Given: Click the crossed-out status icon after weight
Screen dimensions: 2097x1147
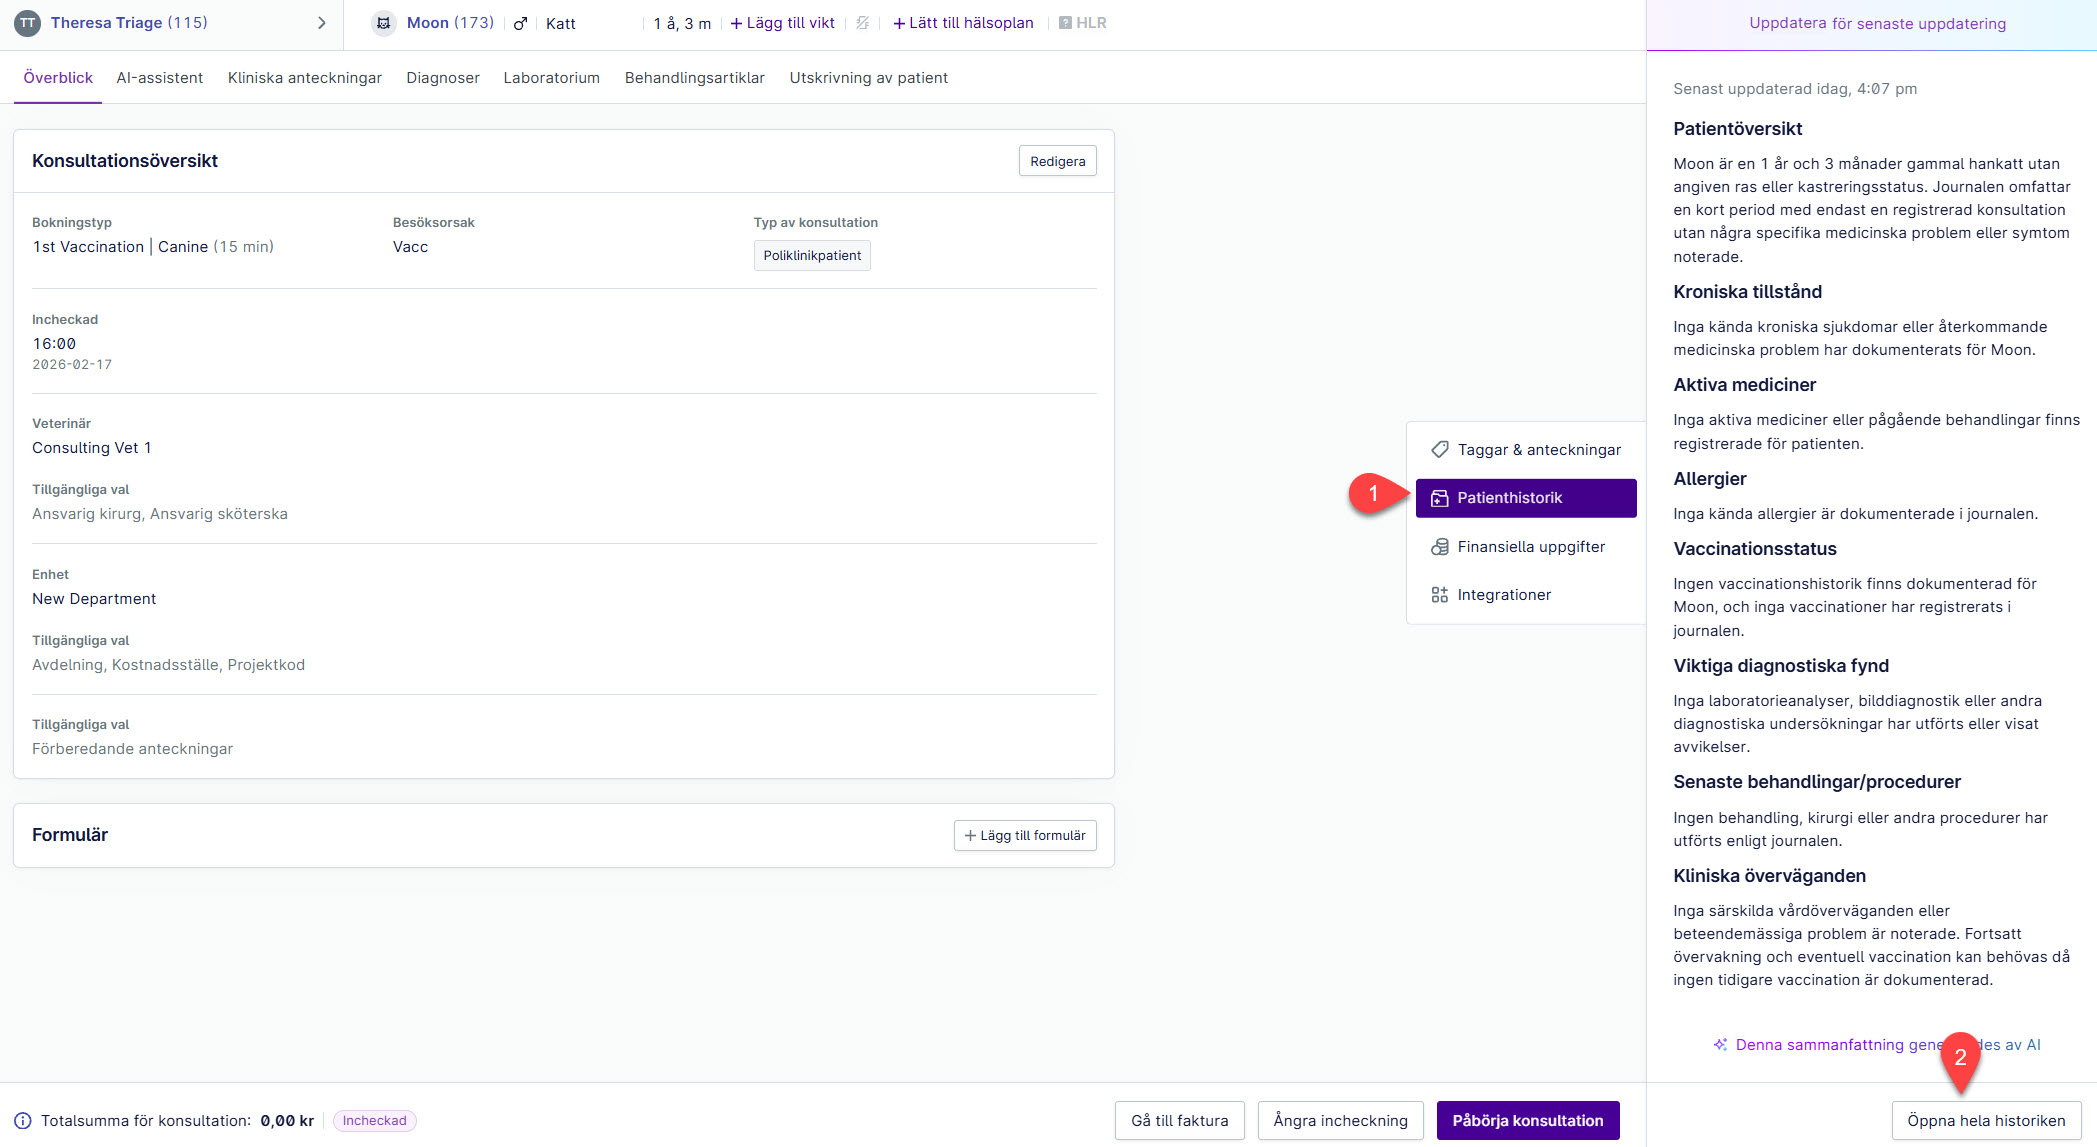Looking at the screenshot, I should (x=863, y=23).
